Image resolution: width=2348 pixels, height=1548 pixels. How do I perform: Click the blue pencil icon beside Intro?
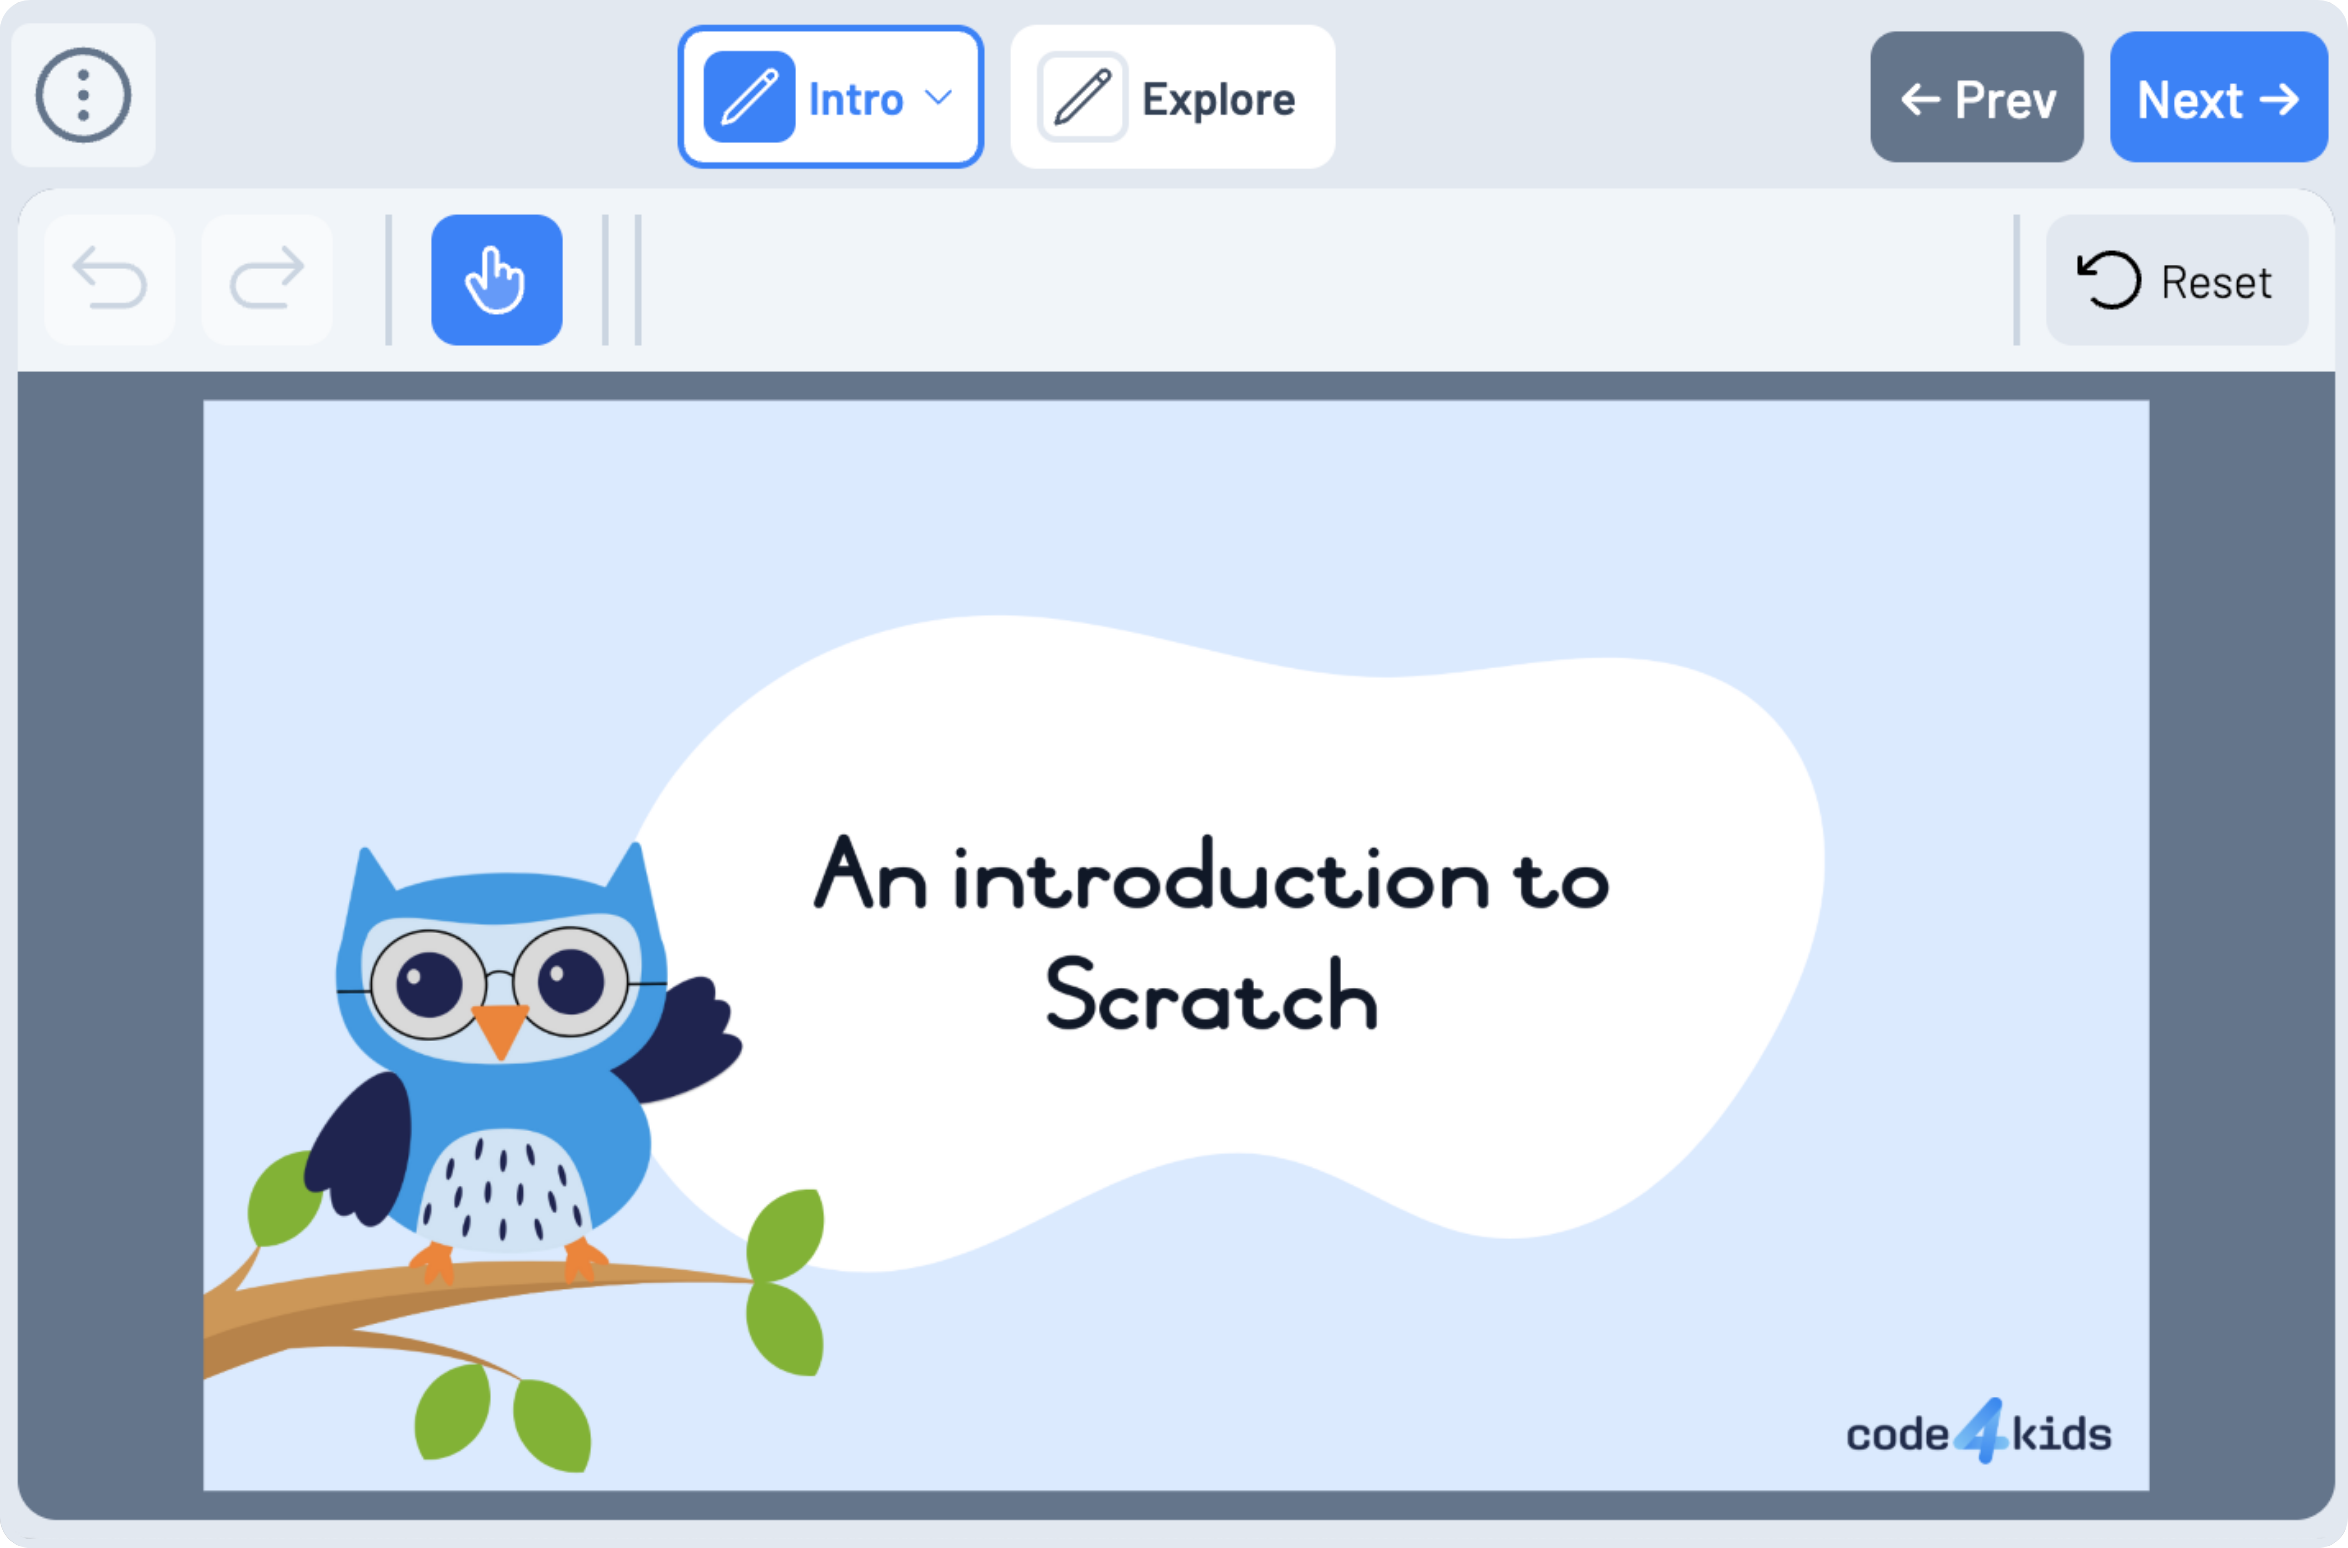(749, 97)
